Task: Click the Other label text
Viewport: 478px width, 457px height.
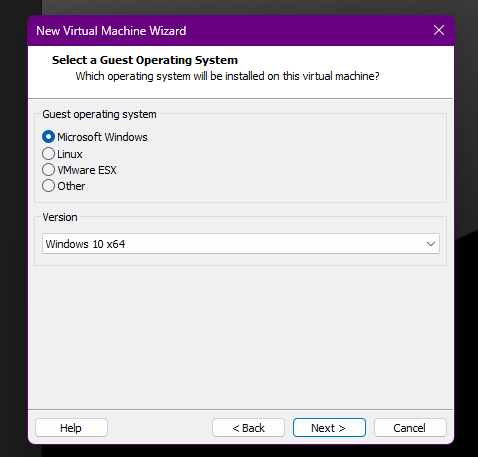Action: click(x=71, y=186)
